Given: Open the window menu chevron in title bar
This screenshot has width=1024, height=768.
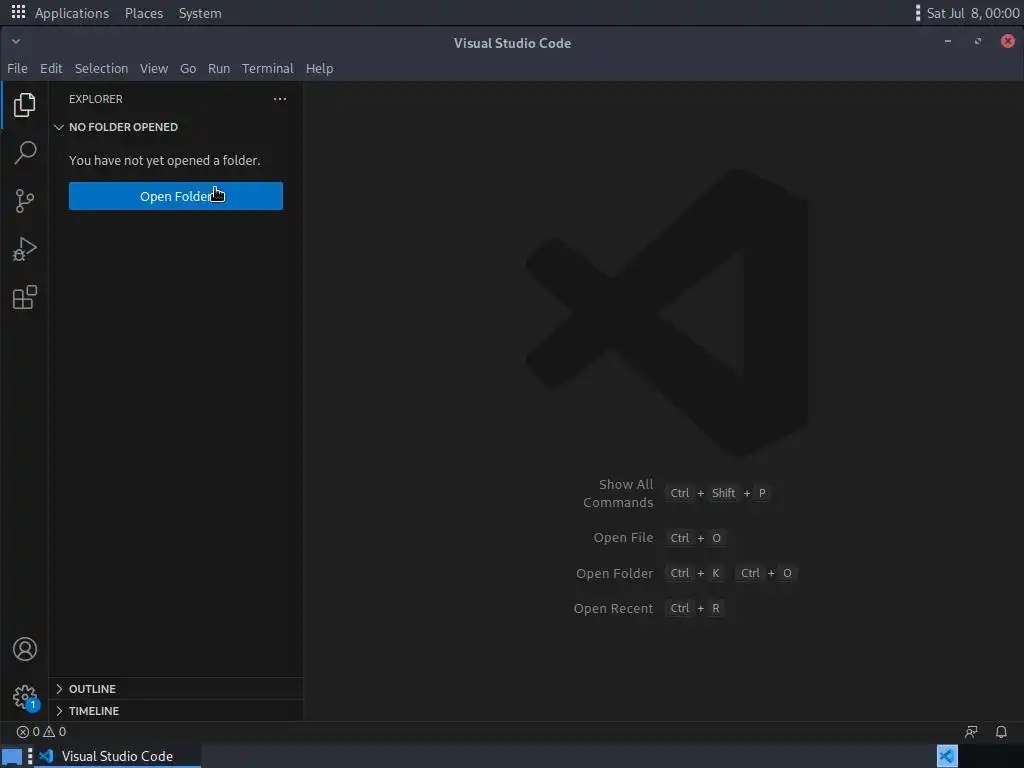Looking at the screenshot, I should coord(16,42).
